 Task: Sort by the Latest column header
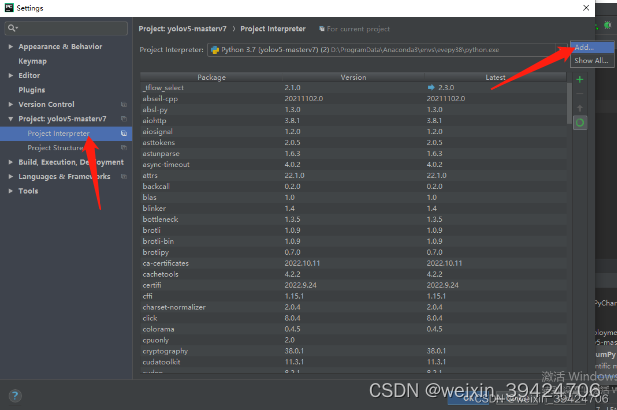click(x=495, y=77)
